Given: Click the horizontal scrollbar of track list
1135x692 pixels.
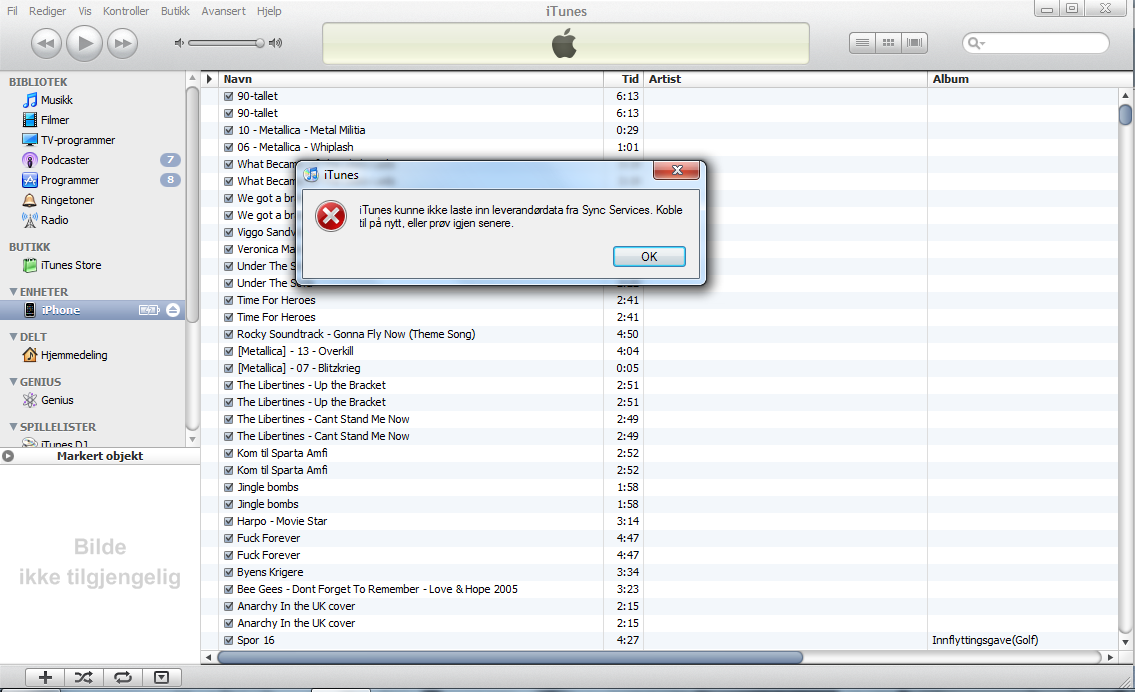Looking at the screenshot, I should pos(510,657).
